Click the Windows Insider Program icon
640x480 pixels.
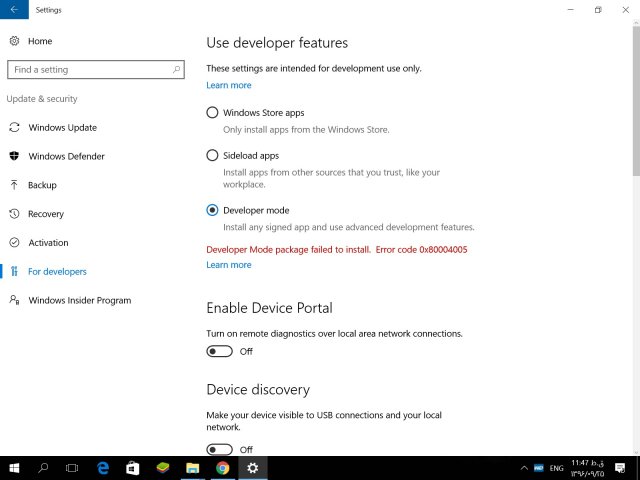click(x=14, y=300)
